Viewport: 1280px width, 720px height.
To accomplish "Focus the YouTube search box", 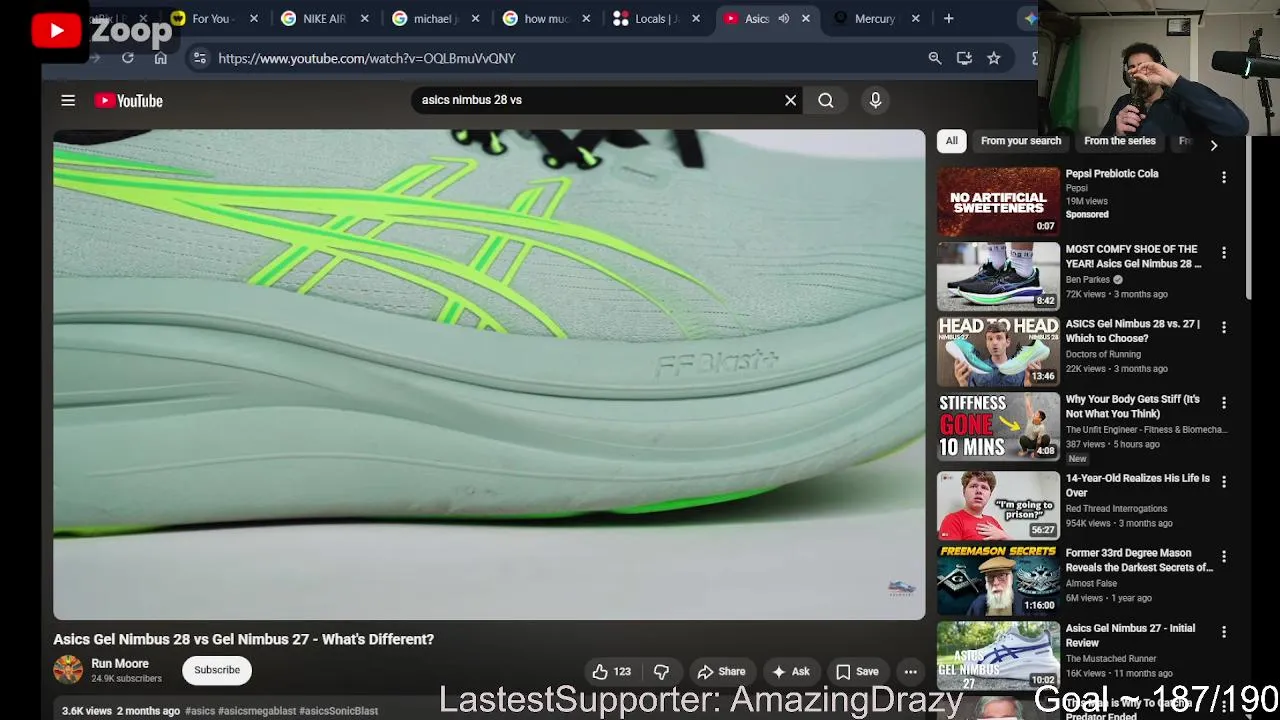I will (x=595, y=100).
